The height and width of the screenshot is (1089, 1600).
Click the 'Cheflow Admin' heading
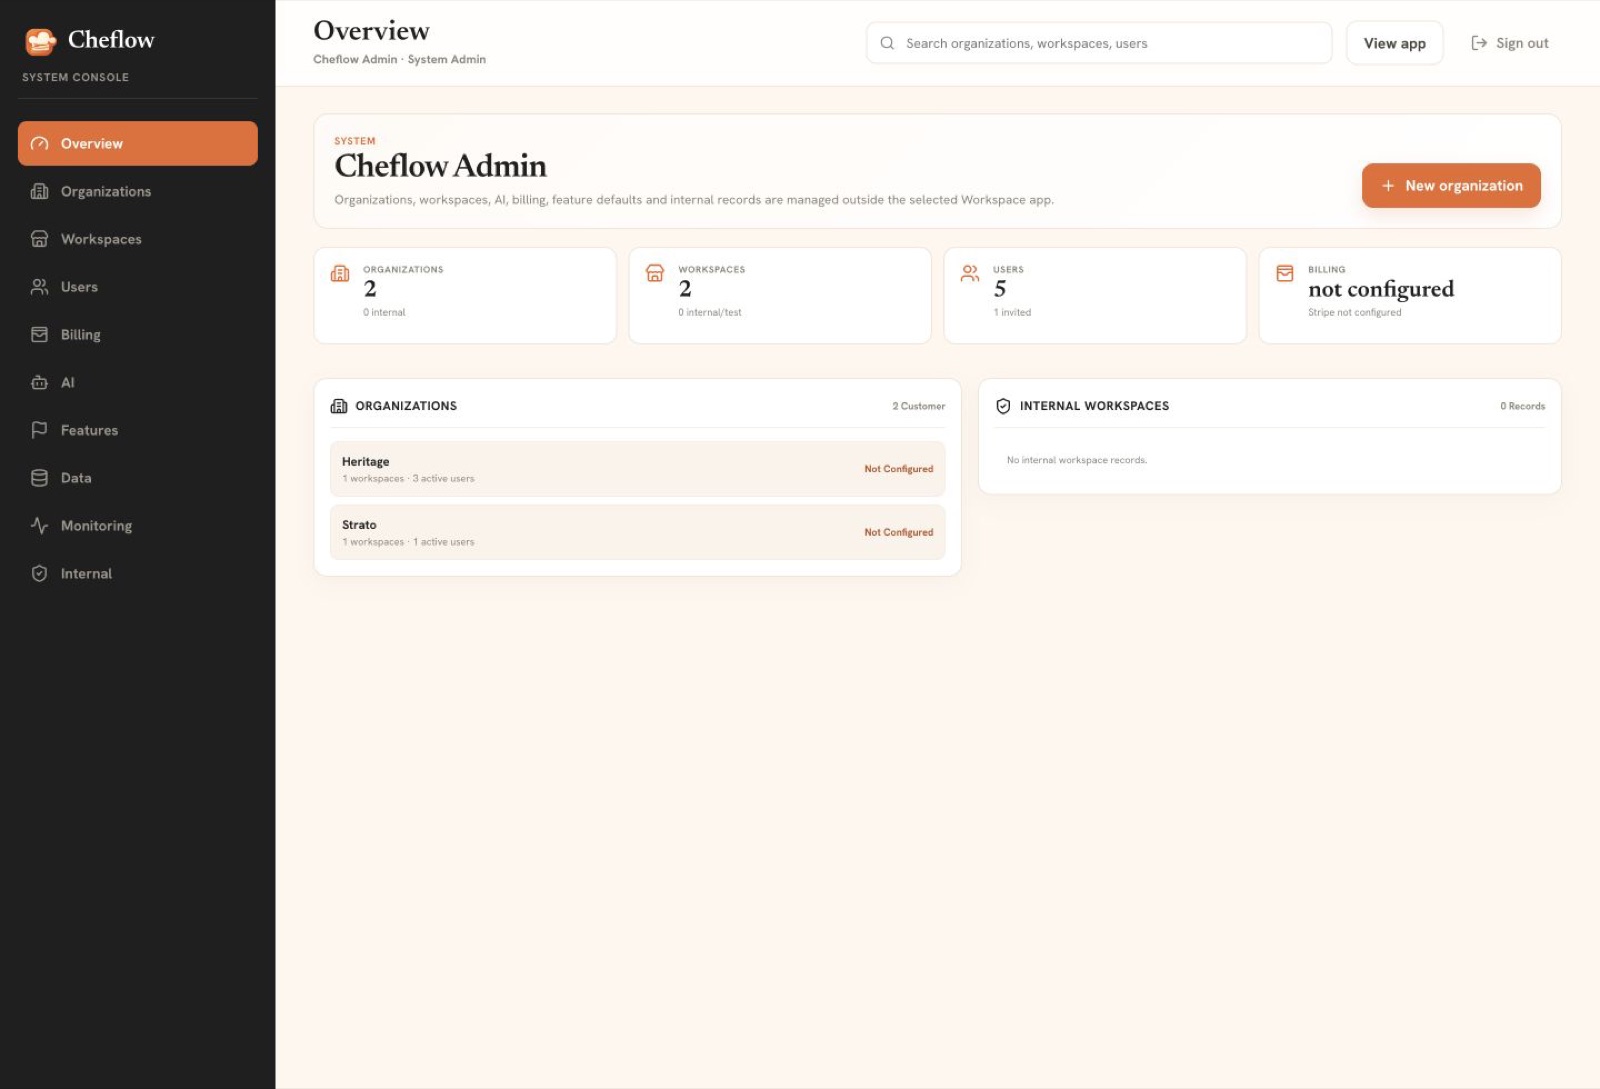pos(440,166)
